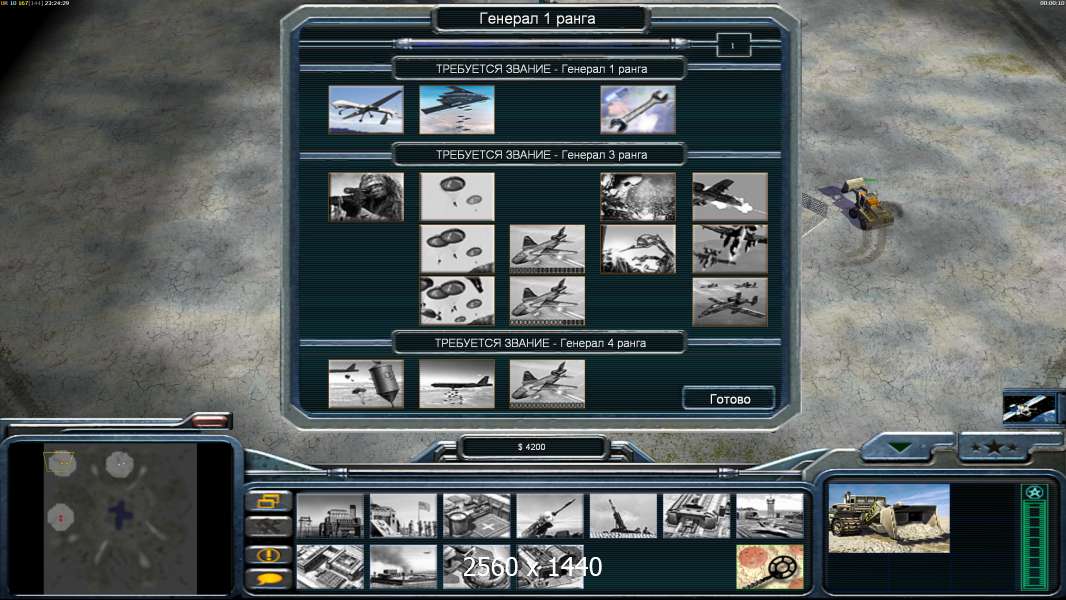The image size is (1066, 600).
Task: Click header 'ТРЕБУЕТСЯ ЗВАНИЕ - Генерал 3 ранга'
Action: click(x=541, y=155)
